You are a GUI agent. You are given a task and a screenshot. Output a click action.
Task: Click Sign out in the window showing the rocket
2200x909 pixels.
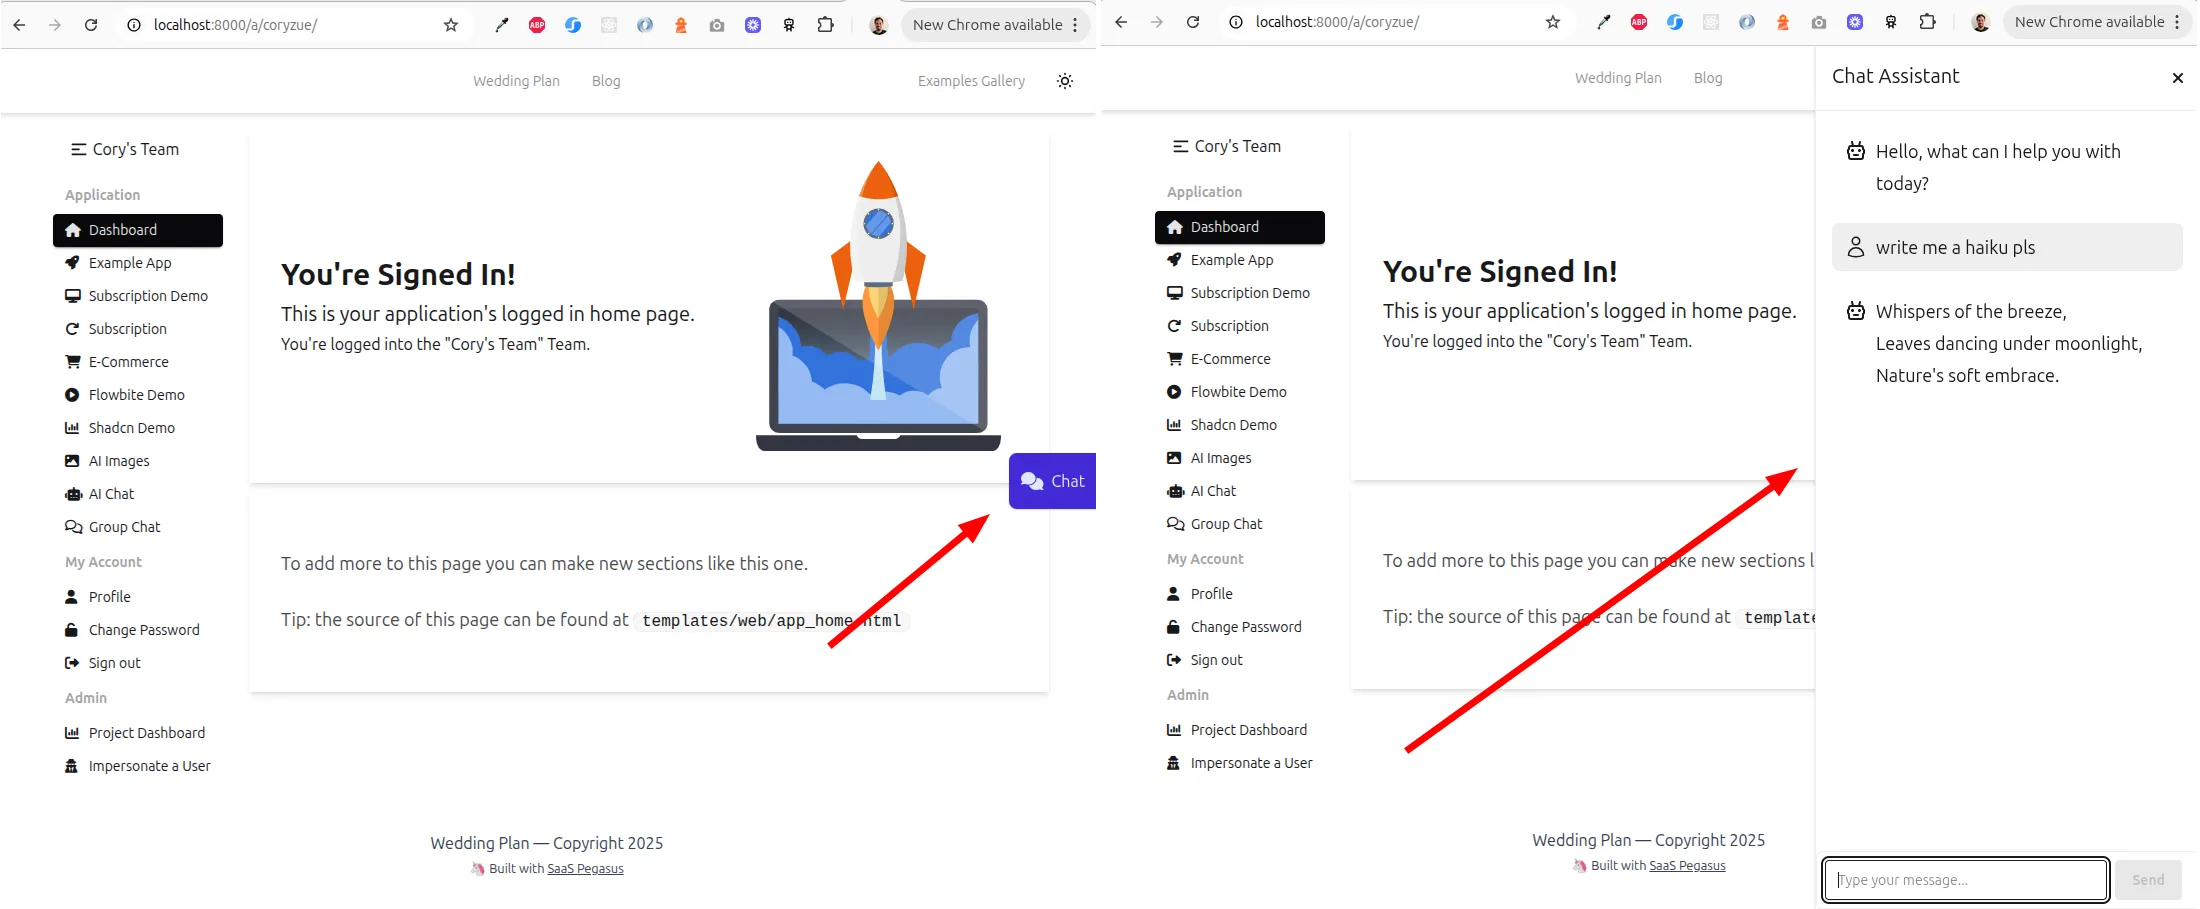point(114,663)
